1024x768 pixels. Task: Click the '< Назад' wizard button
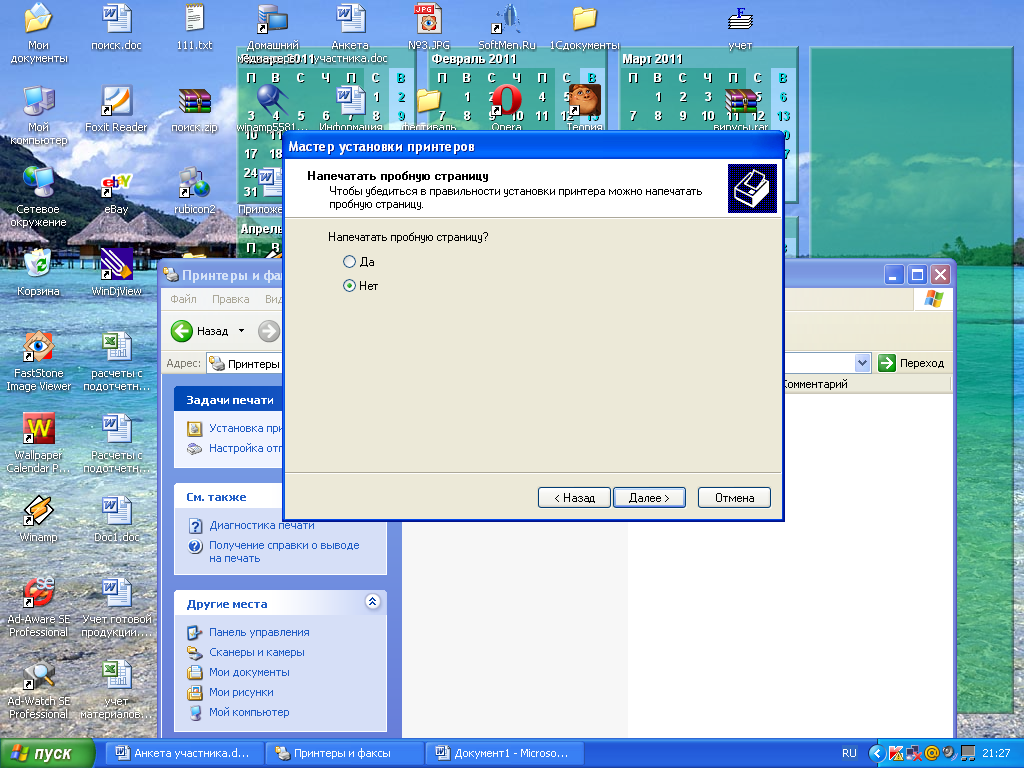pos(574,498)
